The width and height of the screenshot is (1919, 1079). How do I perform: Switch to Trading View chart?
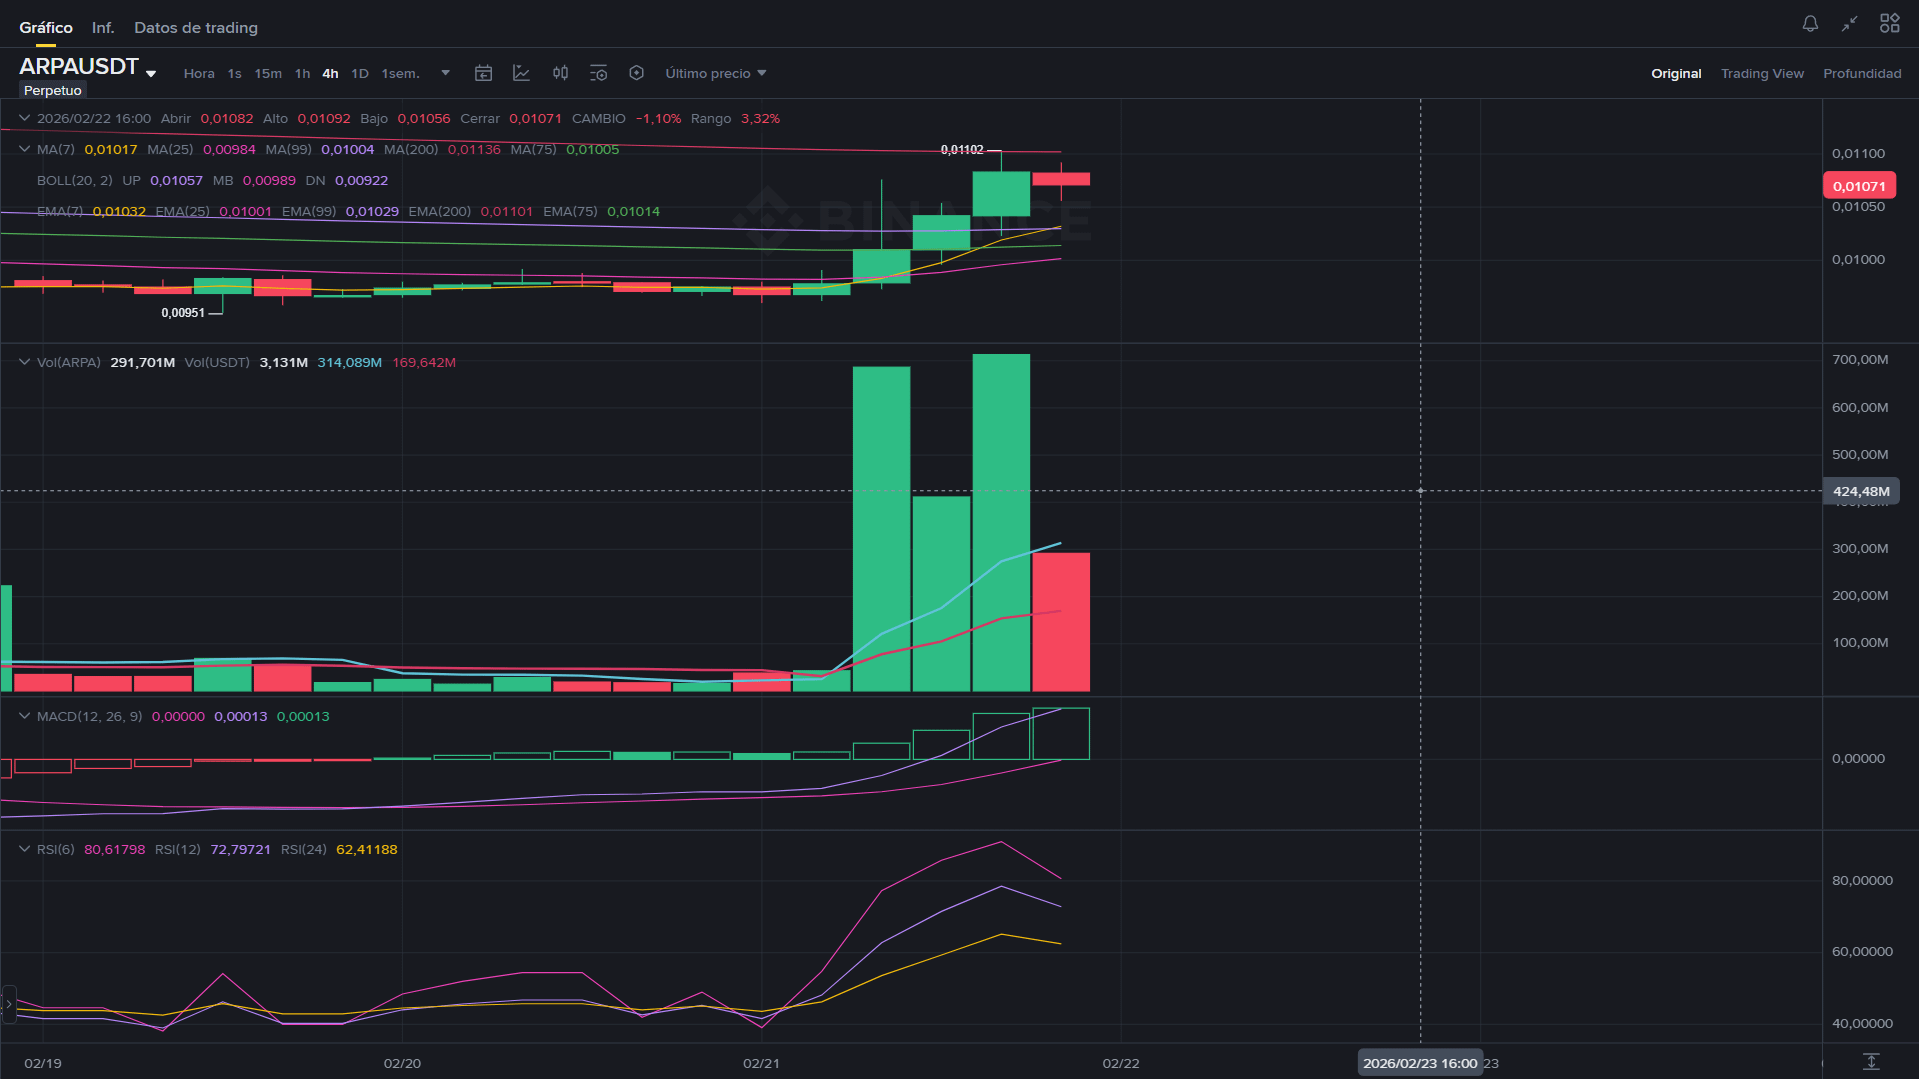coord(1762,73)
